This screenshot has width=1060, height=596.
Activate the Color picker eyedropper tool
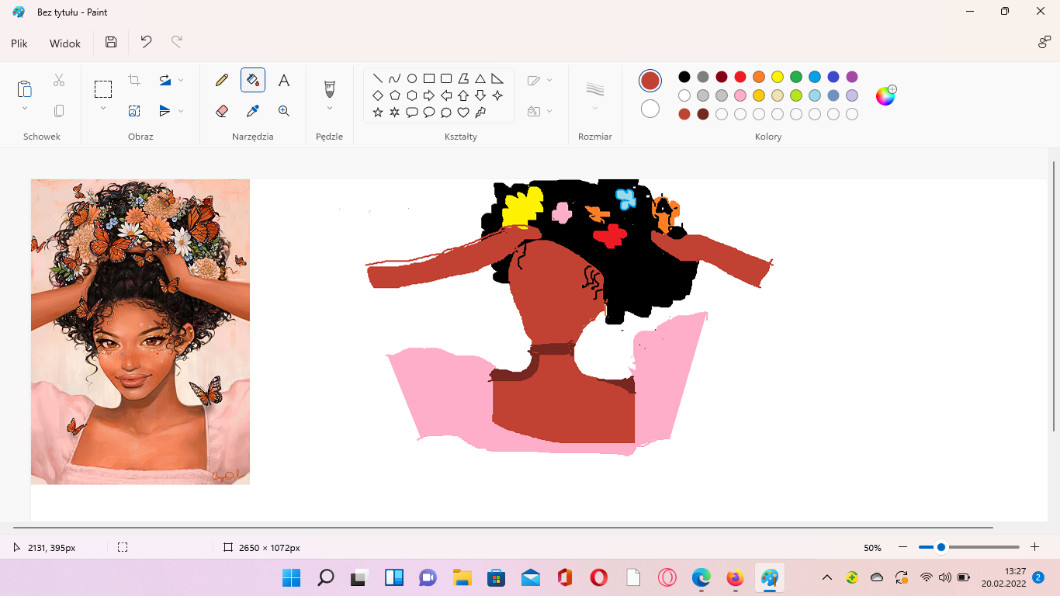(x=253, y=111)
